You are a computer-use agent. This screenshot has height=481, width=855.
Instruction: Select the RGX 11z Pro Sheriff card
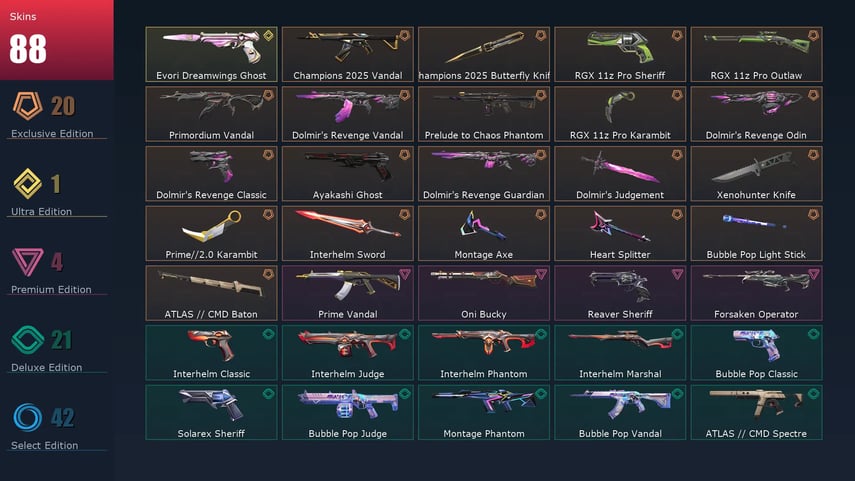[x=620, y=55]
